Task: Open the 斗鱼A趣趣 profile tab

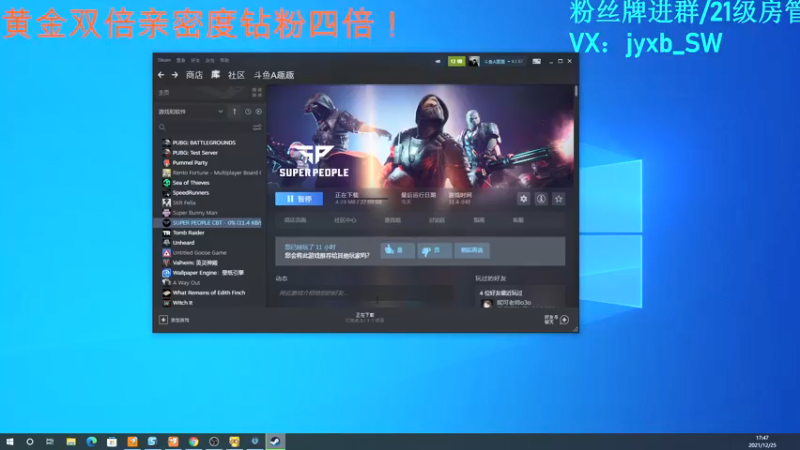Action: (274, 75)
